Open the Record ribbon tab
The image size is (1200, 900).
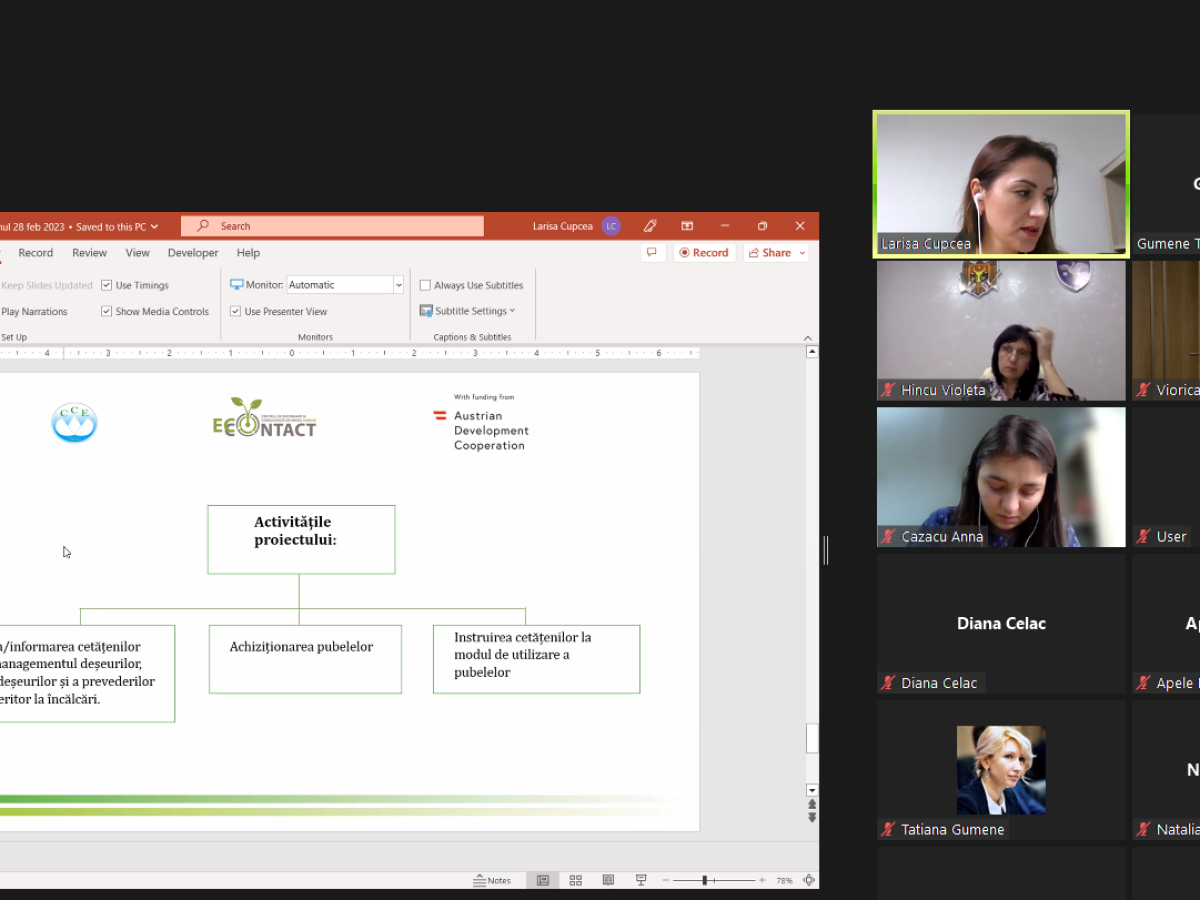(36, 253)
